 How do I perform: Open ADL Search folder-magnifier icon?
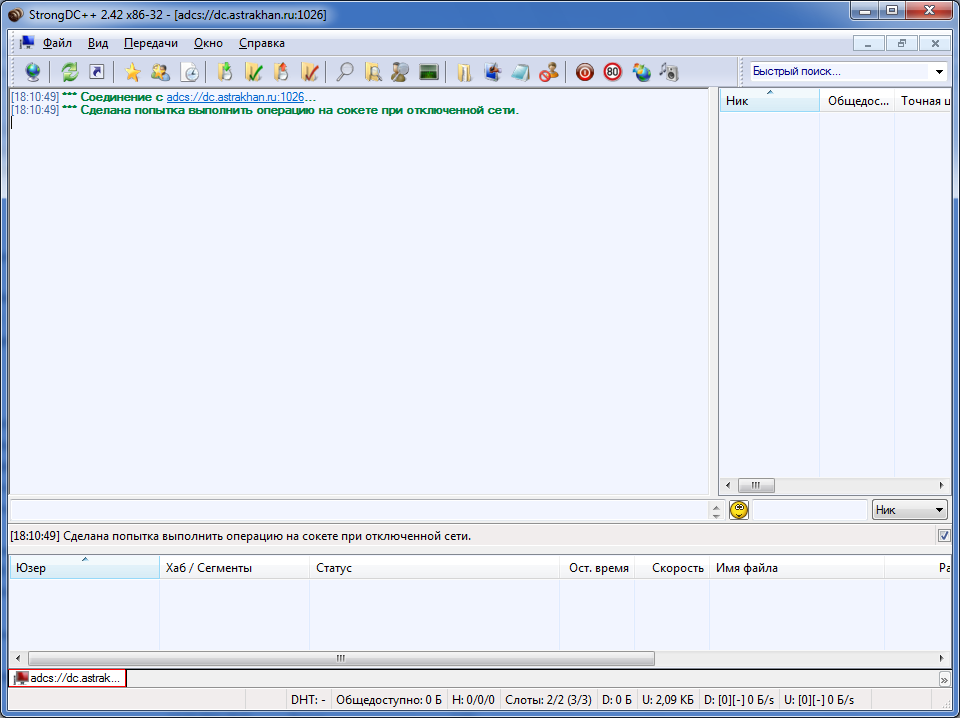coord(373,72)
